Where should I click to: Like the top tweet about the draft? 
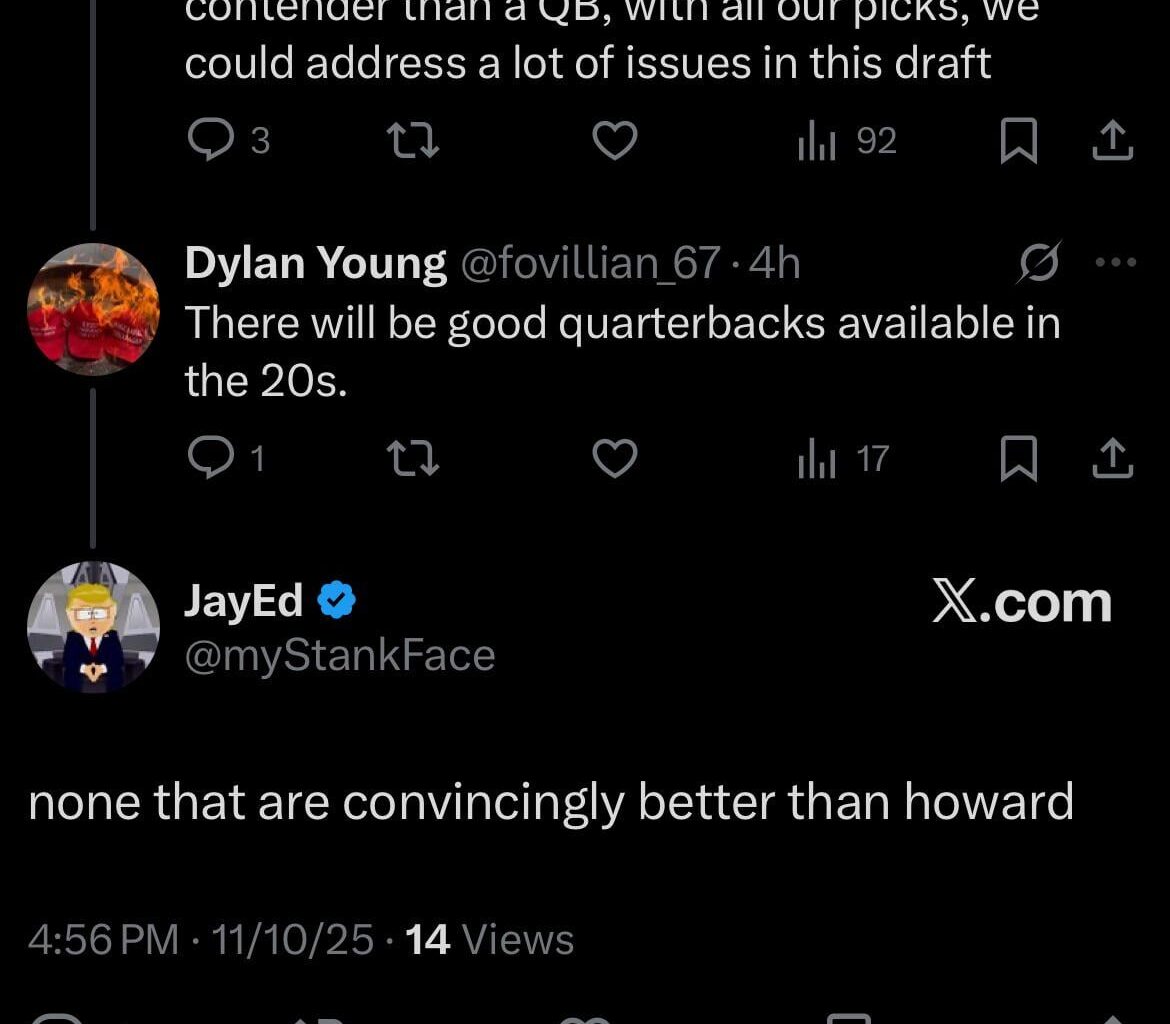[x=615, y=142]
